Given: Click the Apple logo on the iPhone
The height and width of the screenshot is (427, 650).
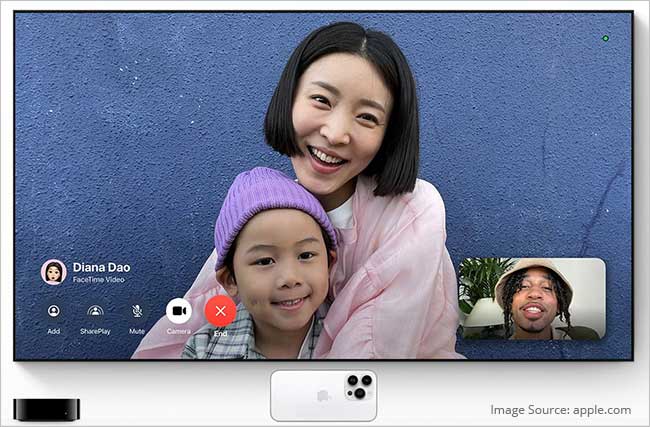Looking at the screenshot, I should pyautogui.click(x=323, y=396).
